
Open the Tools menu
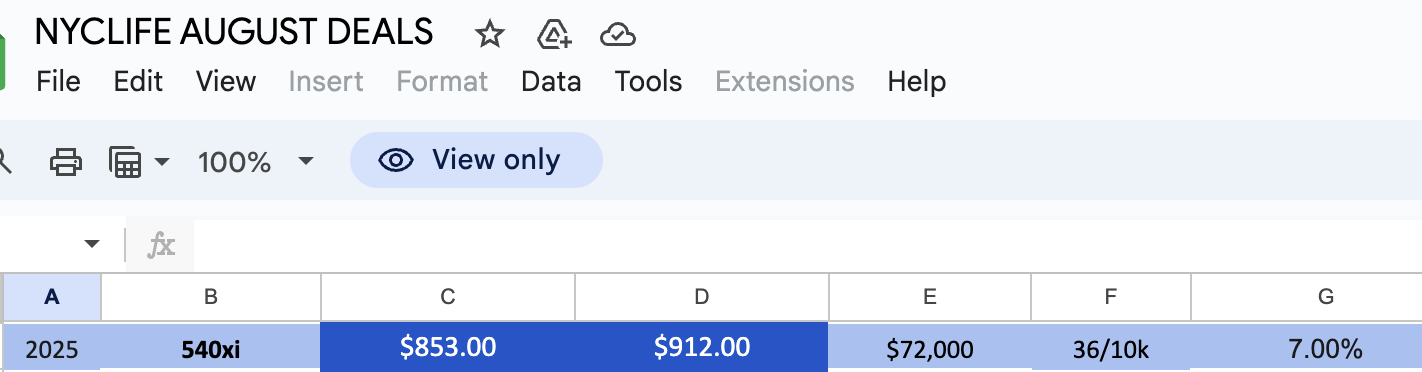tap(648, 81)
